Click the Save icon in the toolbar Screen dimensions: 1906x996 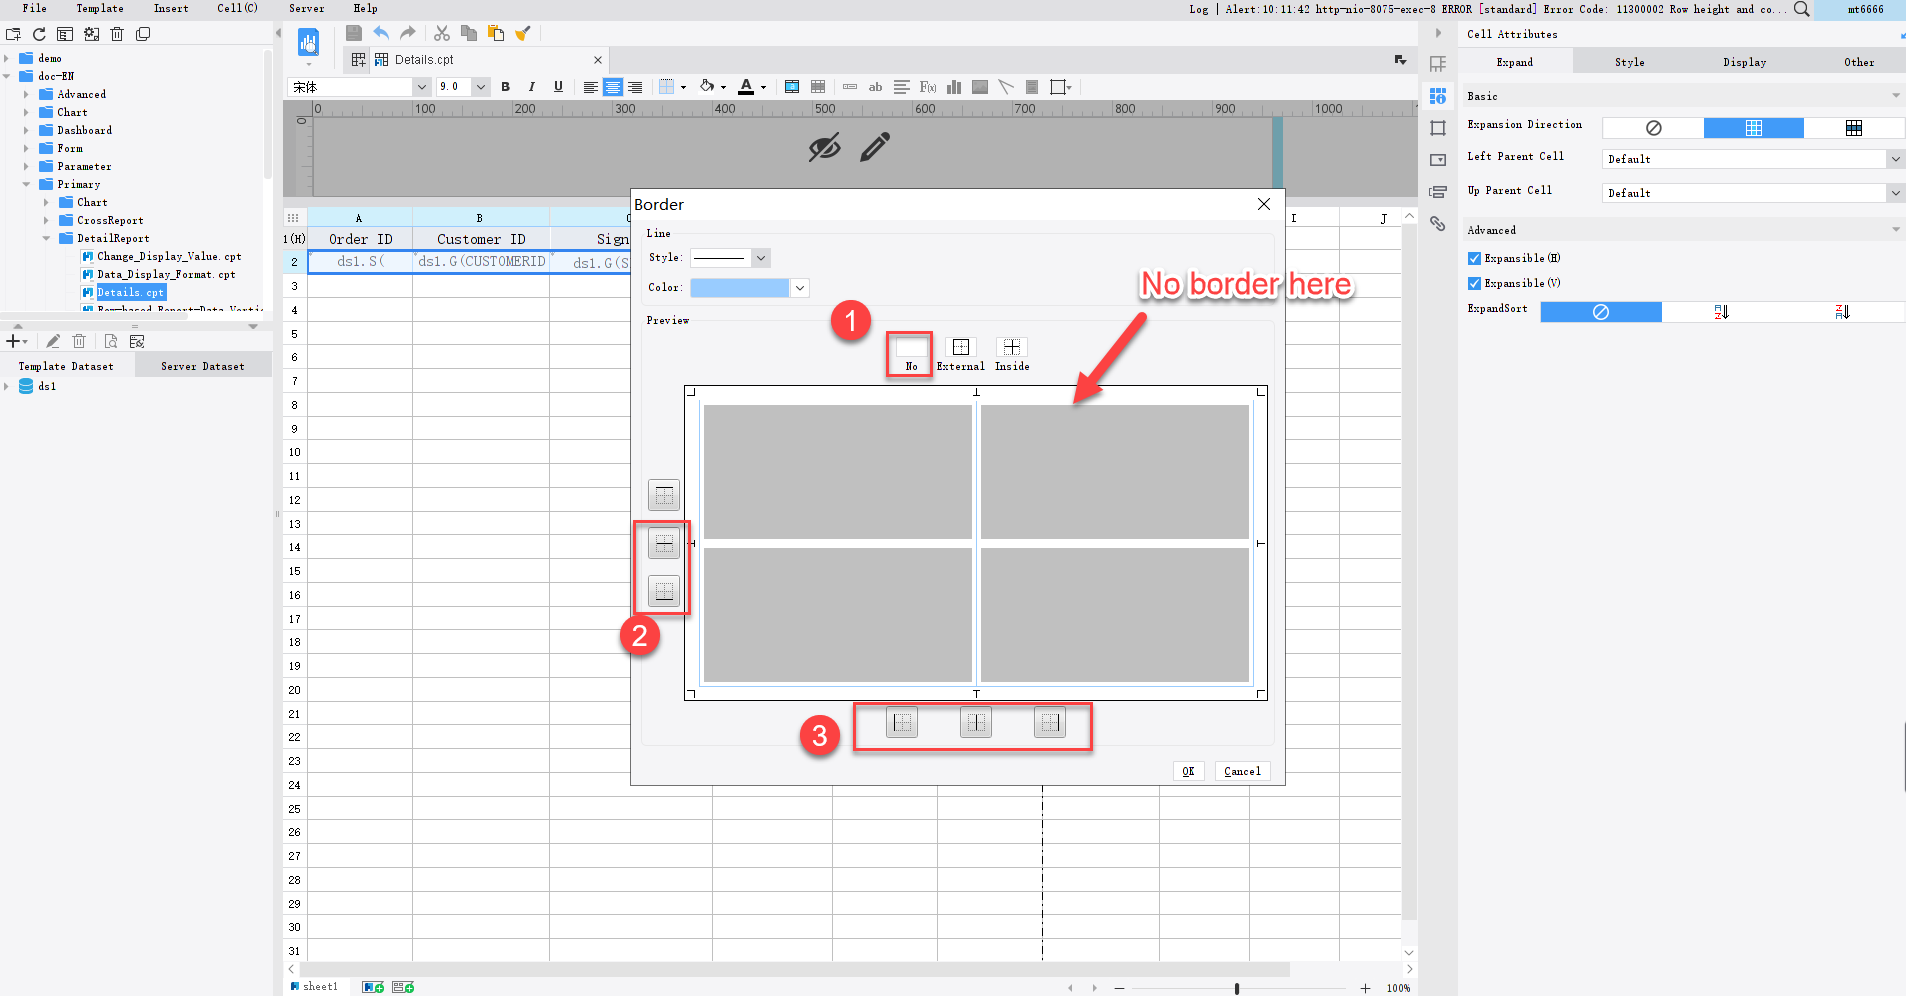pos(354,33)
